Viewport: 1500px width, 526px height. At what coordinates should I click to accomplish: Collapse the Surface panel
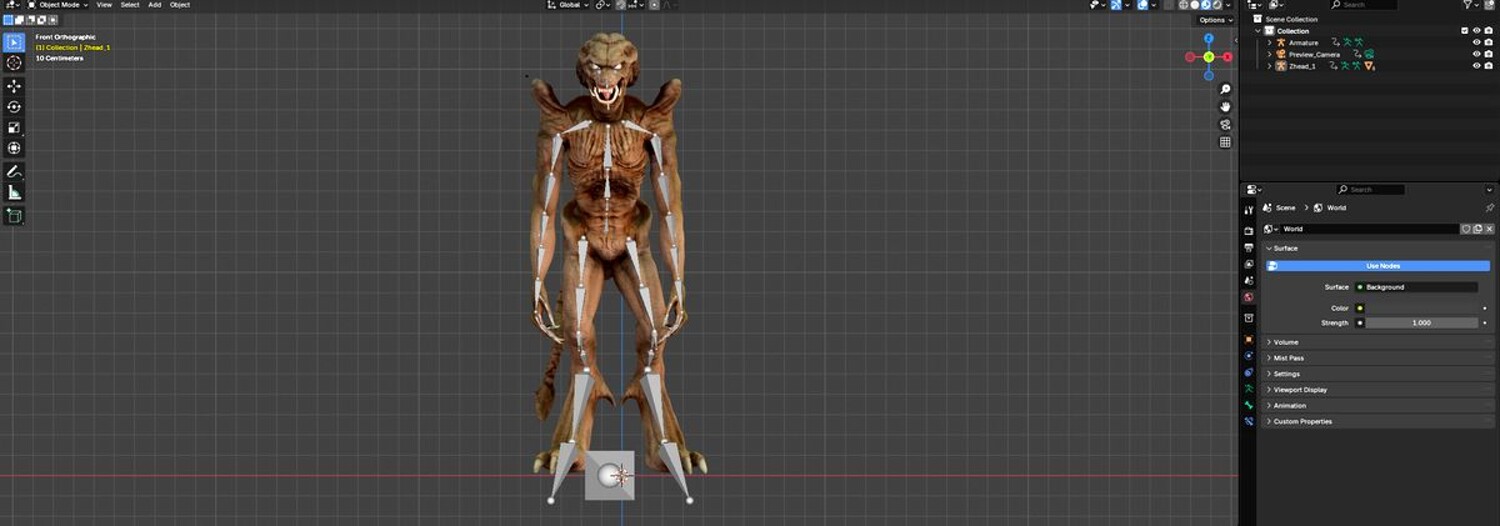(x=1378, y=248)
